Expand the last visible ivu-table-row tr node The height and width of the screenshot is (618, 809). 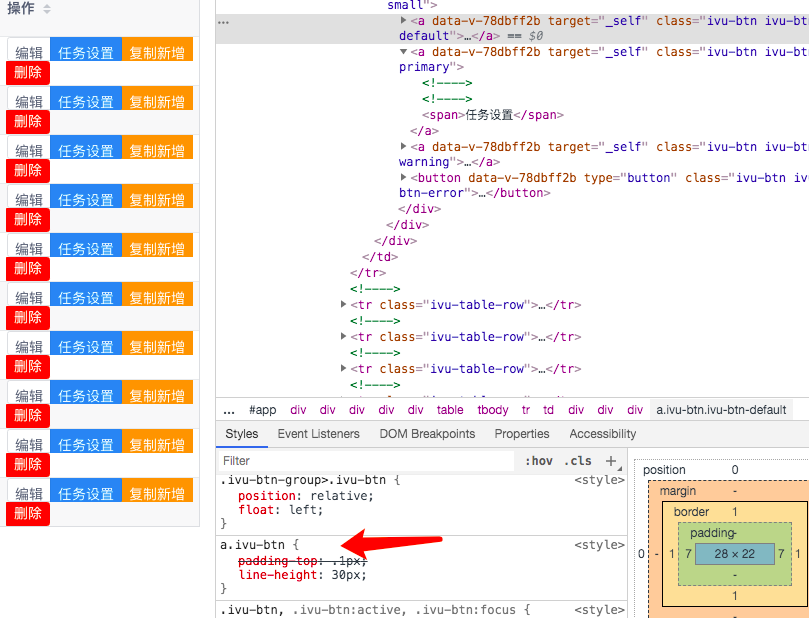343,368
